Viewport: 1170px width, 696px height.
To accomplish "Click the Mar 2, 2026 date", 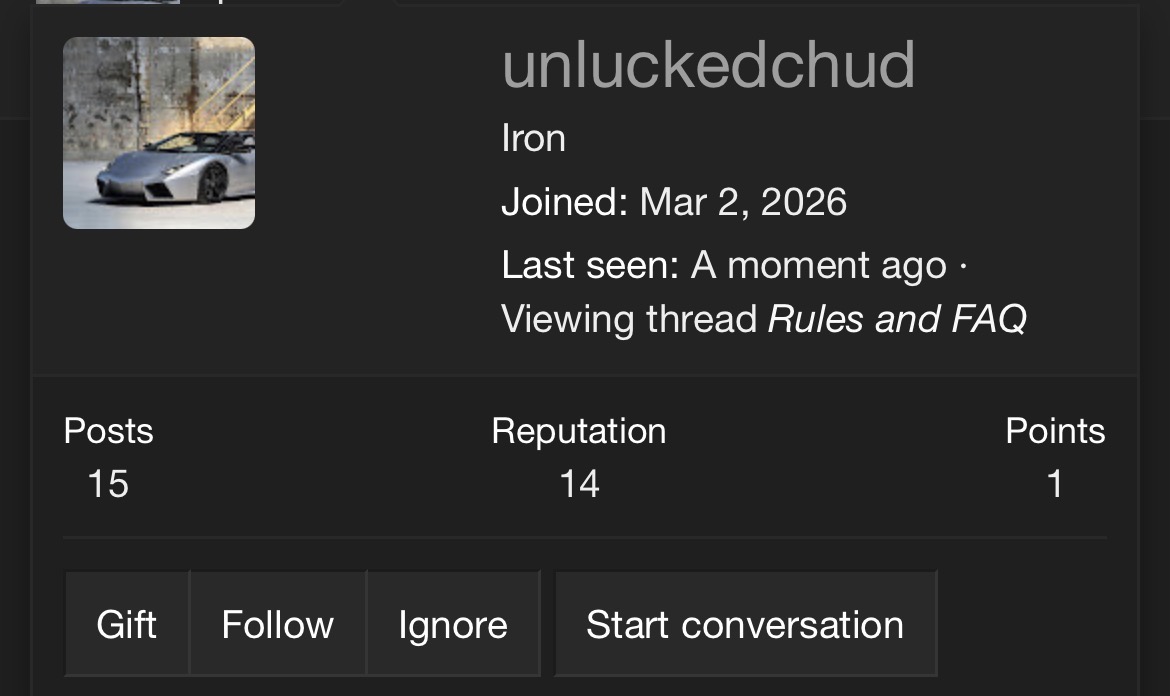I will [743, 202].
